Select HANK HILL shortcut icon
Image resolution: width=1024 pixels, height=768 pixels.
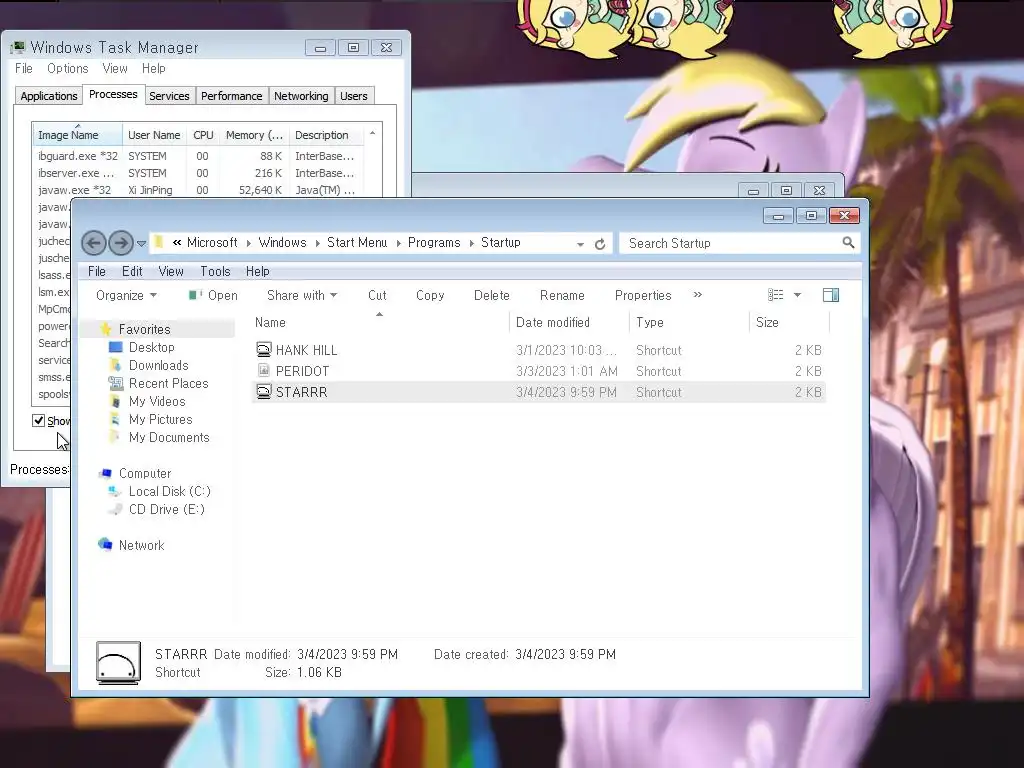click(x=263, y=349)
